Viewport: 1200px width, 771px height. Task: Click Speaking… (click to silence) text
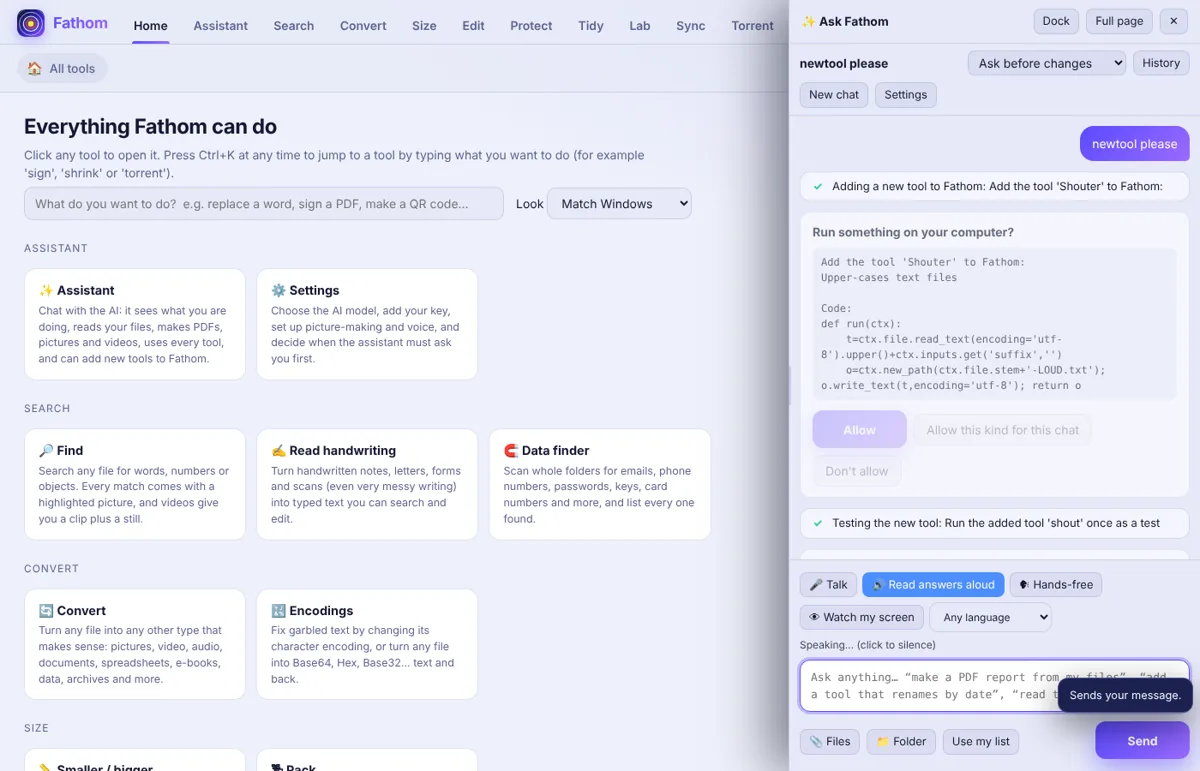coord(868,645)
